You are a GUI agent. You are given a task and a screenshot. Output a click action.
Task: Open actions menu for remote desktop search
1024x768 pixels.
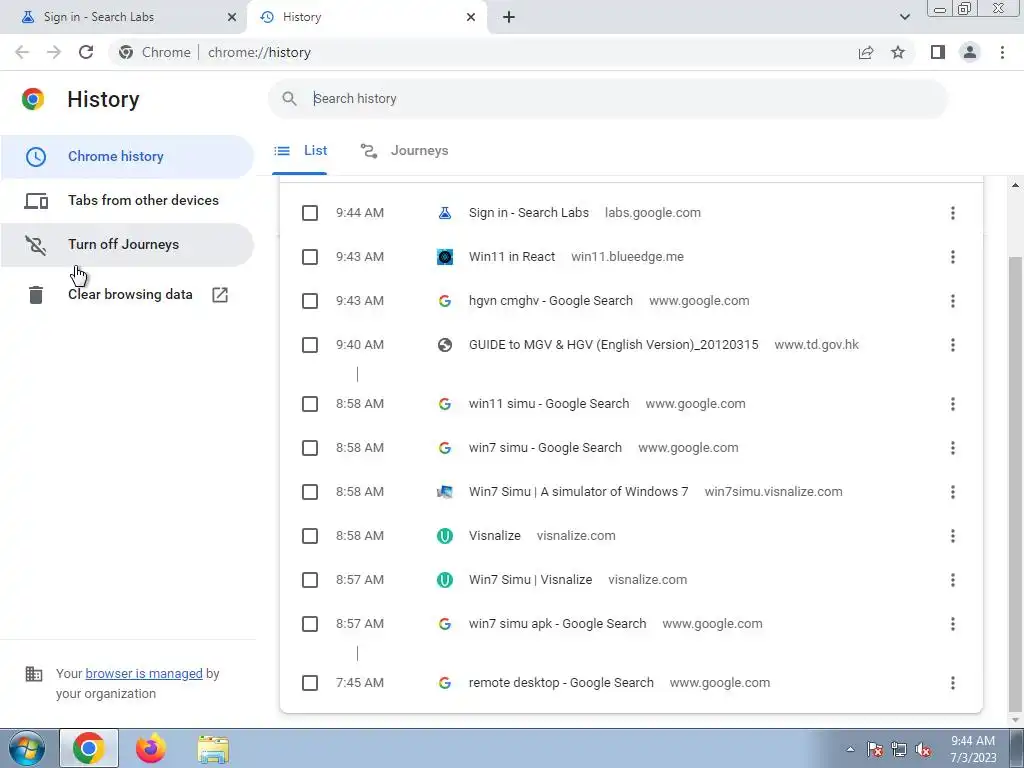click(x=953, y=683)
